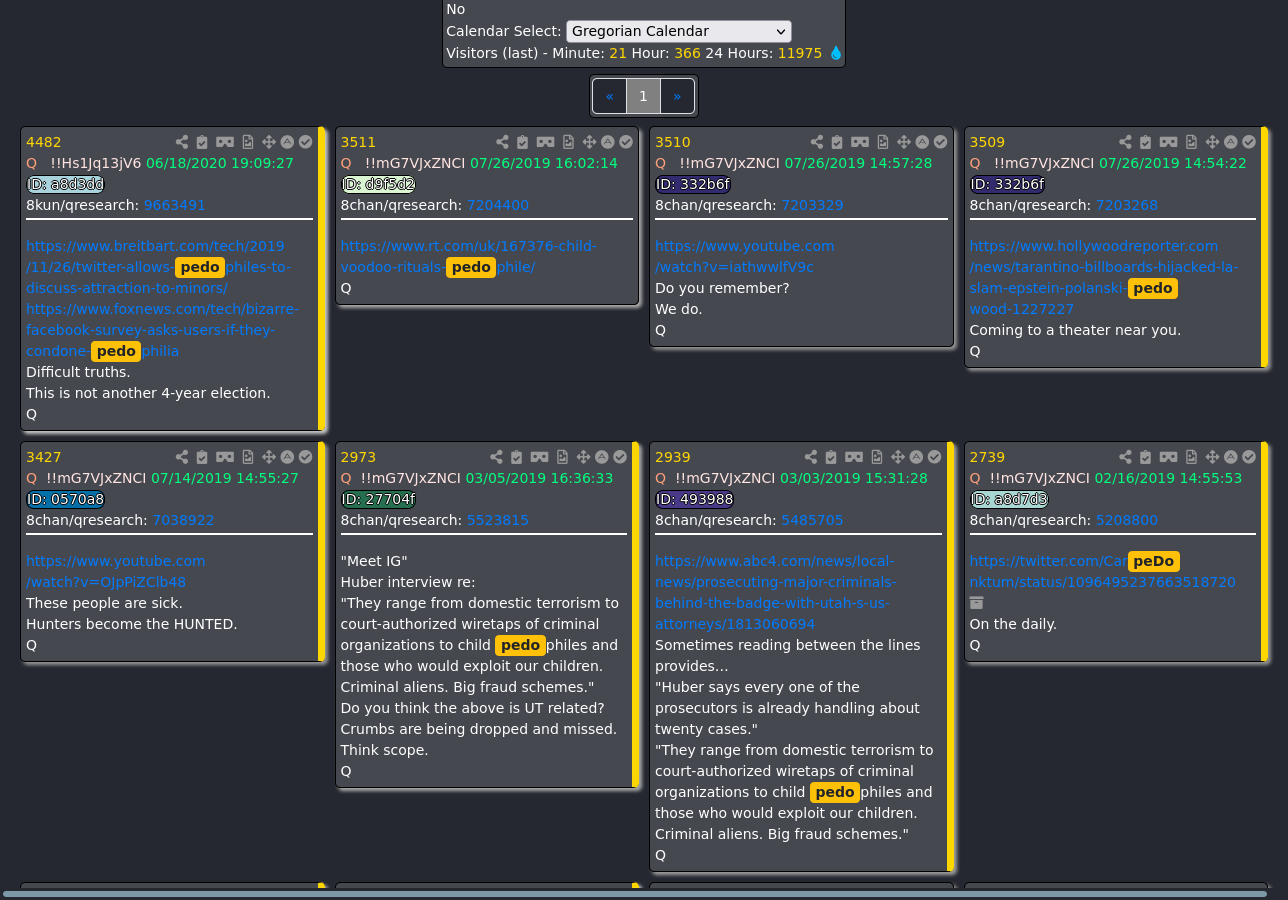Open thread link 7203268
The height and width of the screenshot is (900, 1288).
click(x=1127, y=205)
